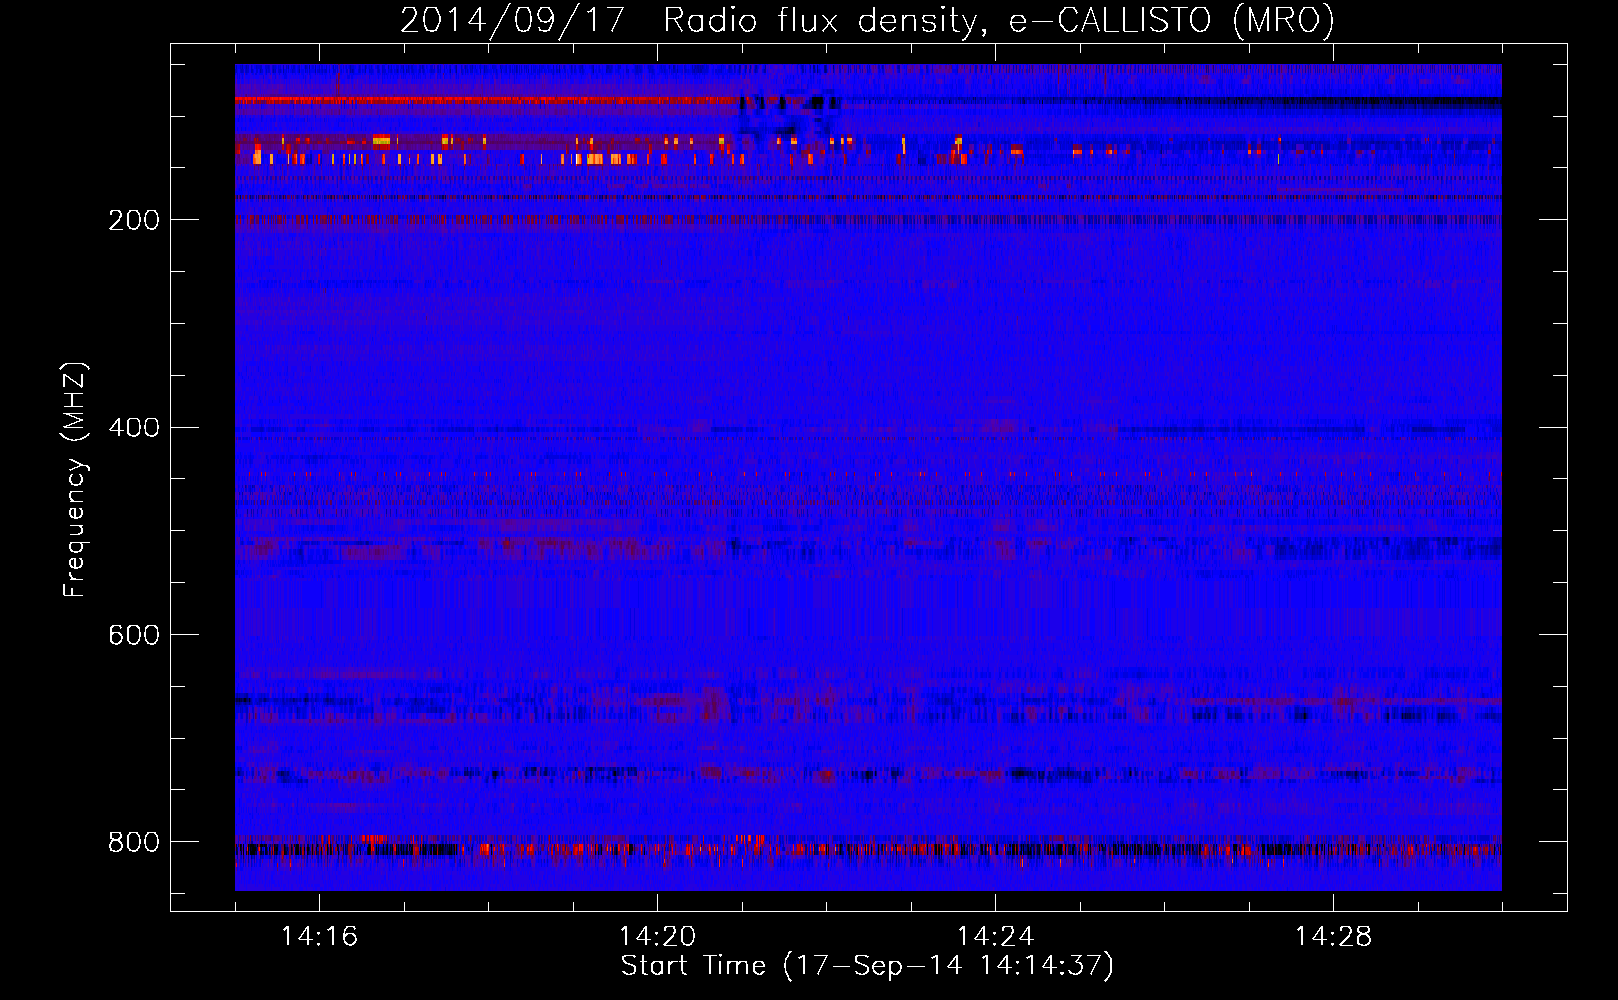Select the 'Frequency (MHZ)' y-axis label
This screenshot has width=1618, height=1000.
point(75,480)
